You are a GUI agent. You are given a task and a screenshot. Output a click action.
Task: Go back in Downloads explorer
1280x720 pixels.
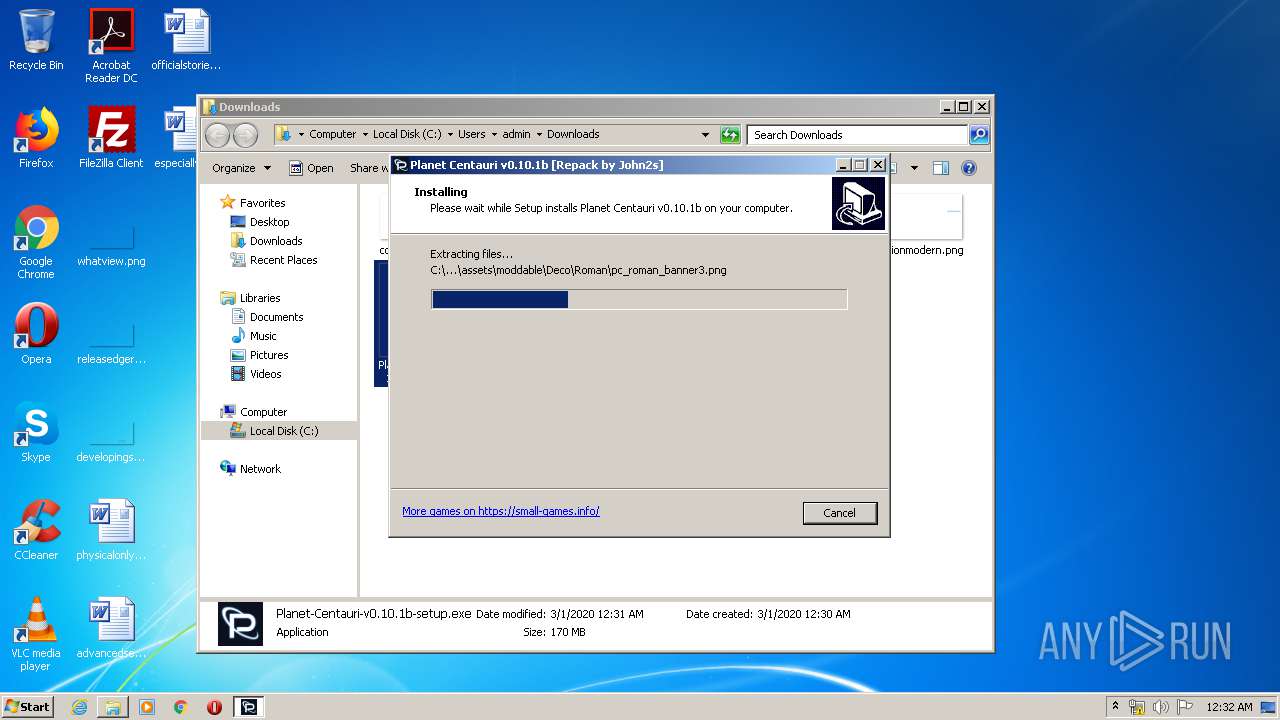217,135
